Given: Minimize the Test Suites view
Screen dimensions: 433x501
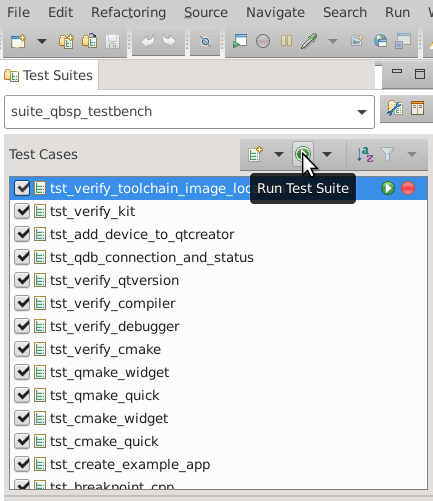Looking at the screenshot, I should coord(397,71).
